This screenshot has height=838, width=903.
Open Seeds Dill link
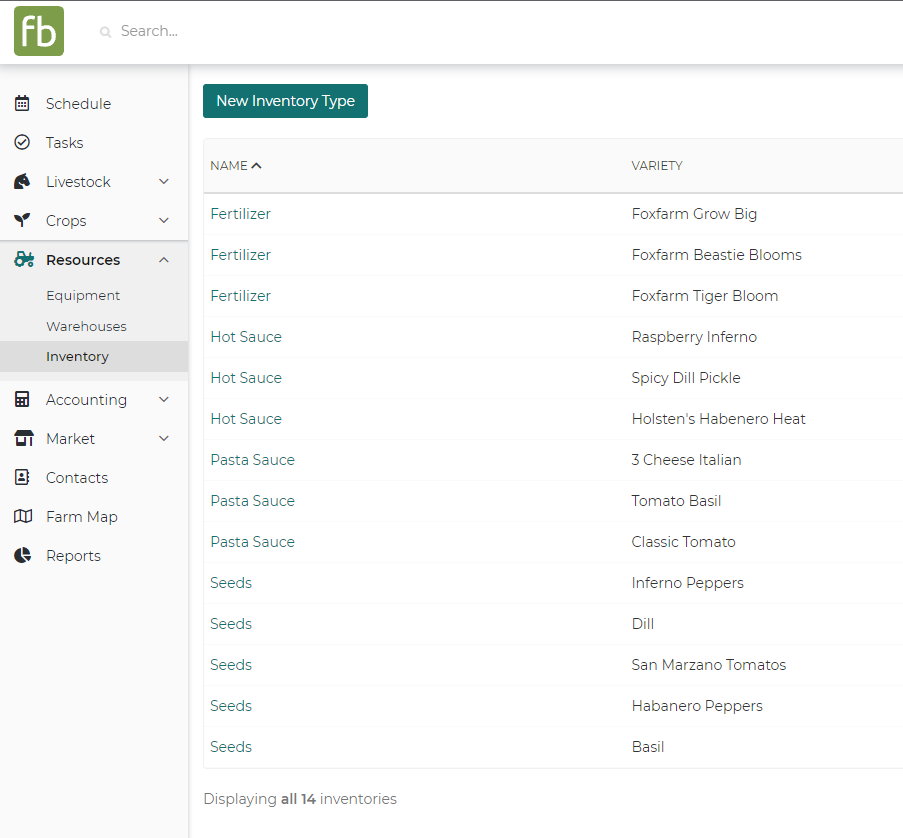click(x=231, y=624)
